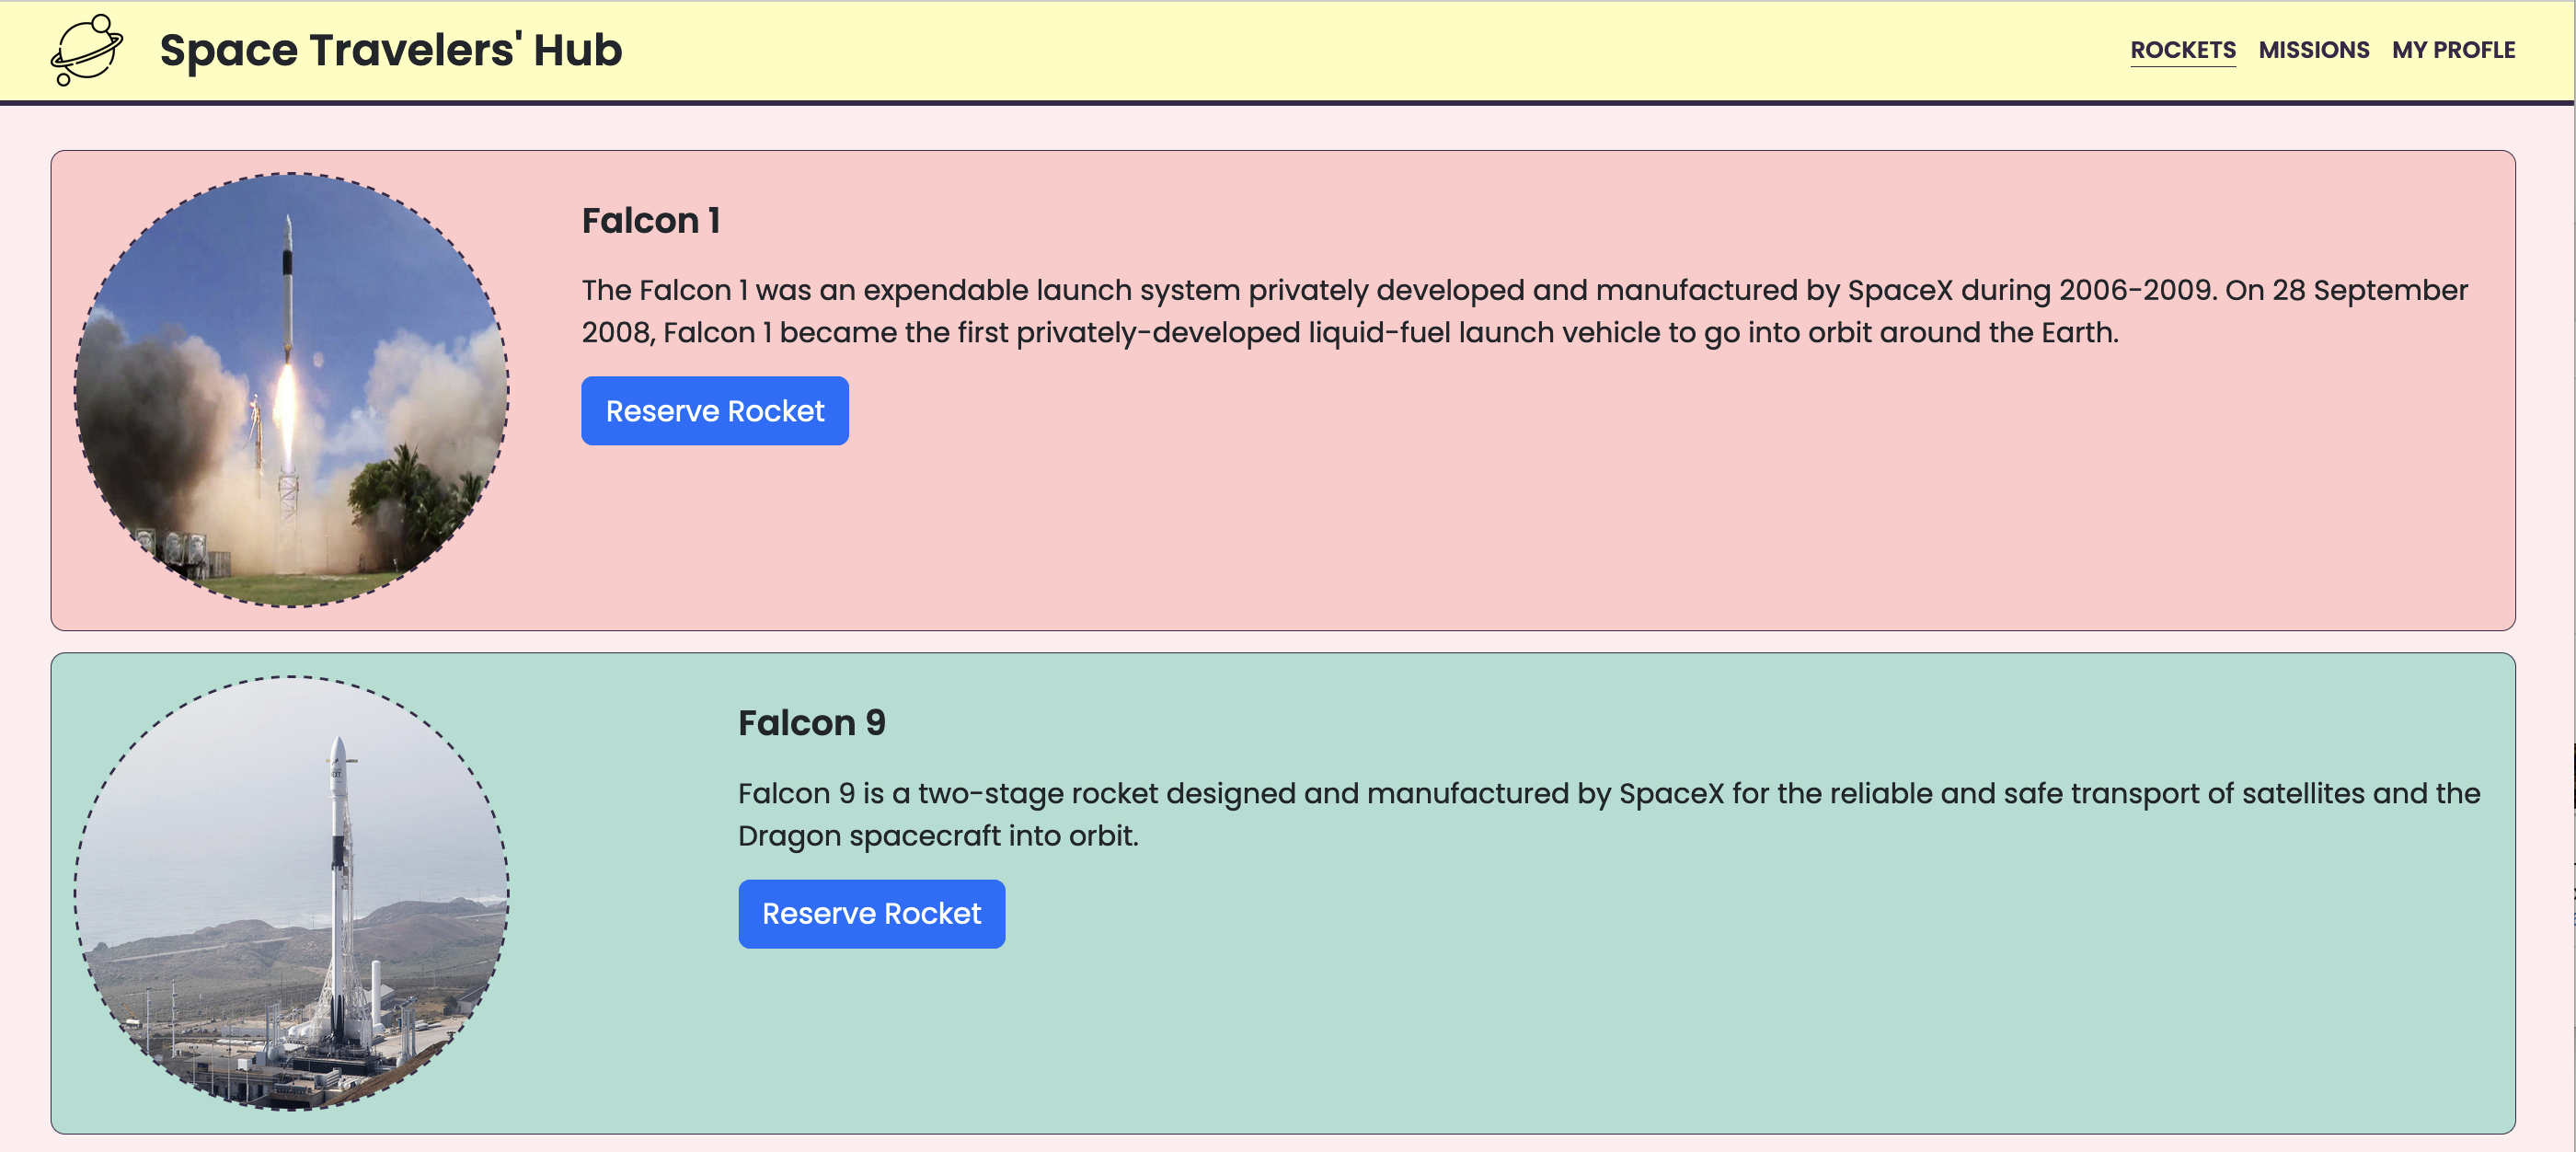This screenshot has height=1152, width=2576.
Task: Reserve the Falcon 9 rocket
Action: coord(871,914)
